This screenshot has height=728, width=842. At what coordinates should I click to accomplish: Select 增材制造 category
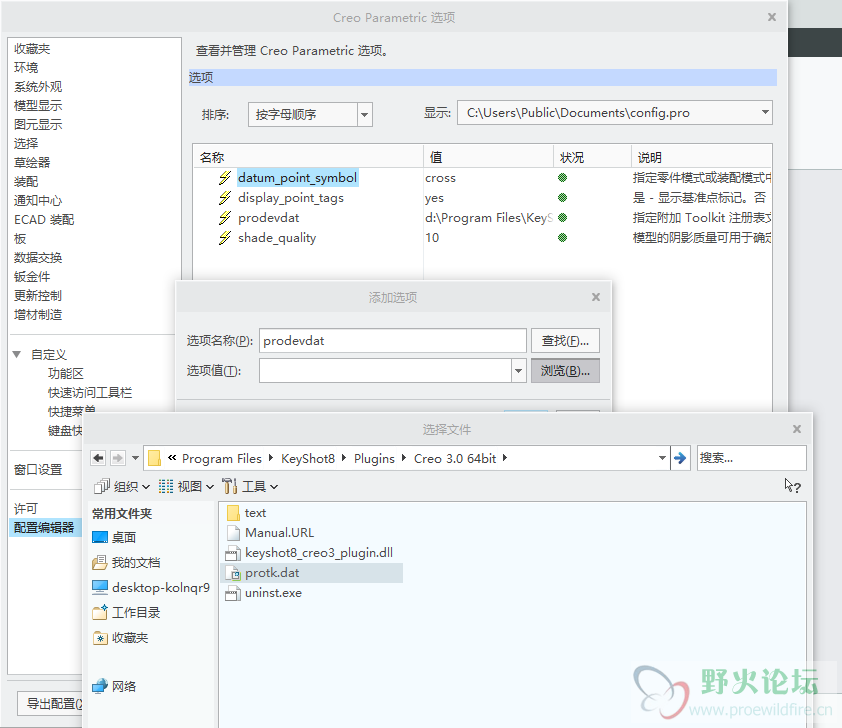[x=38, y=315]
